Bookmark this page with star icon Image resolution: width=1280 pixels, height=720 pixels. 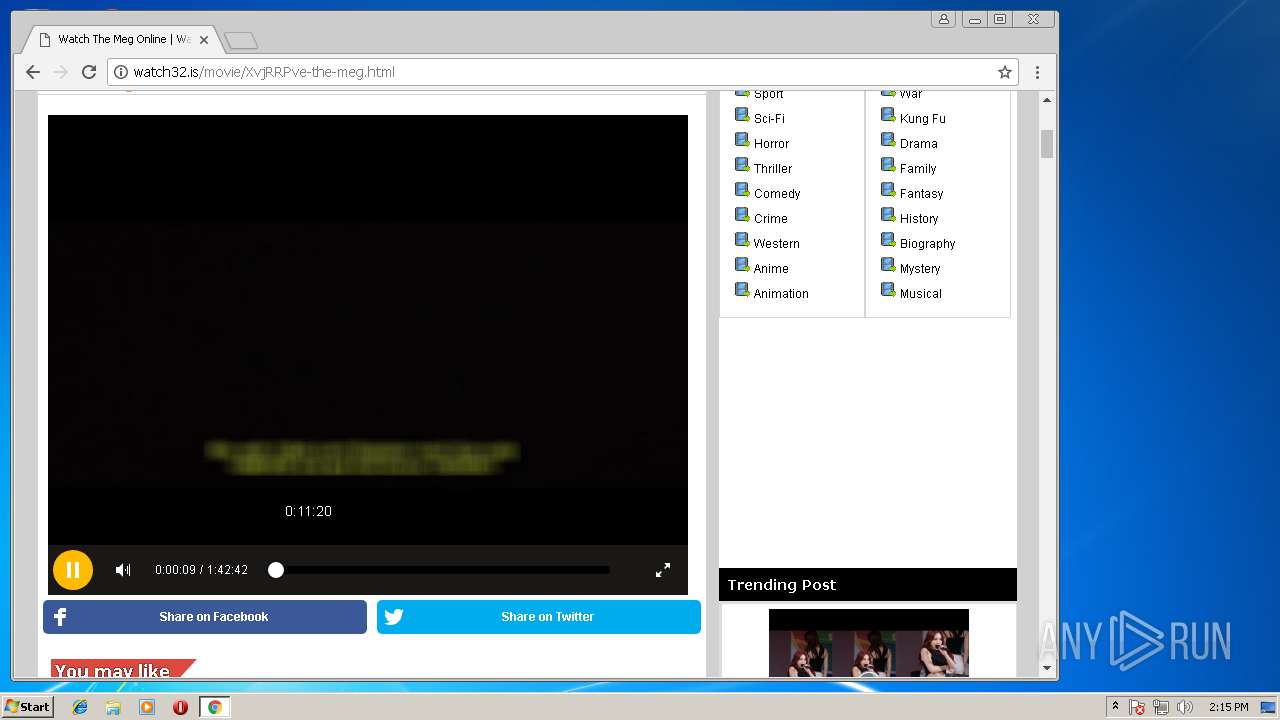1005,72
